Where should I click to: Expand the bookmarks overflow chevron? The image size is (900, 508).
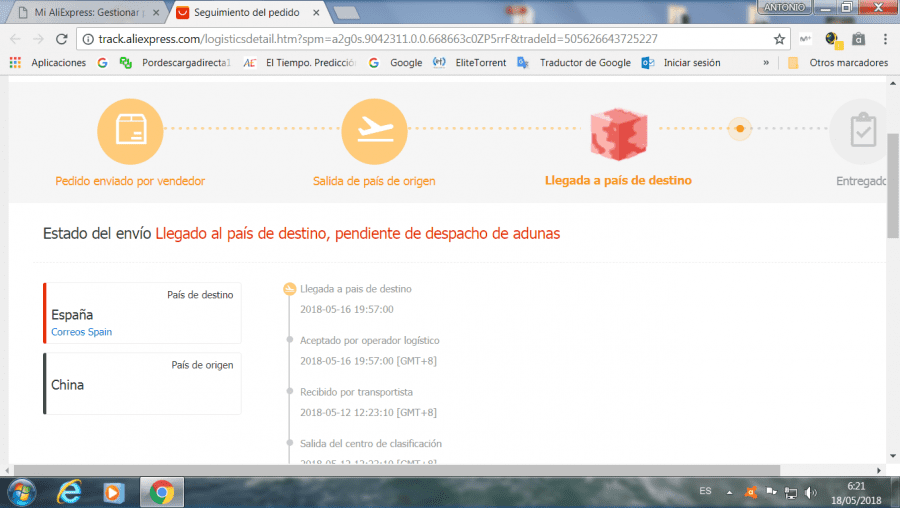(766, 63)
